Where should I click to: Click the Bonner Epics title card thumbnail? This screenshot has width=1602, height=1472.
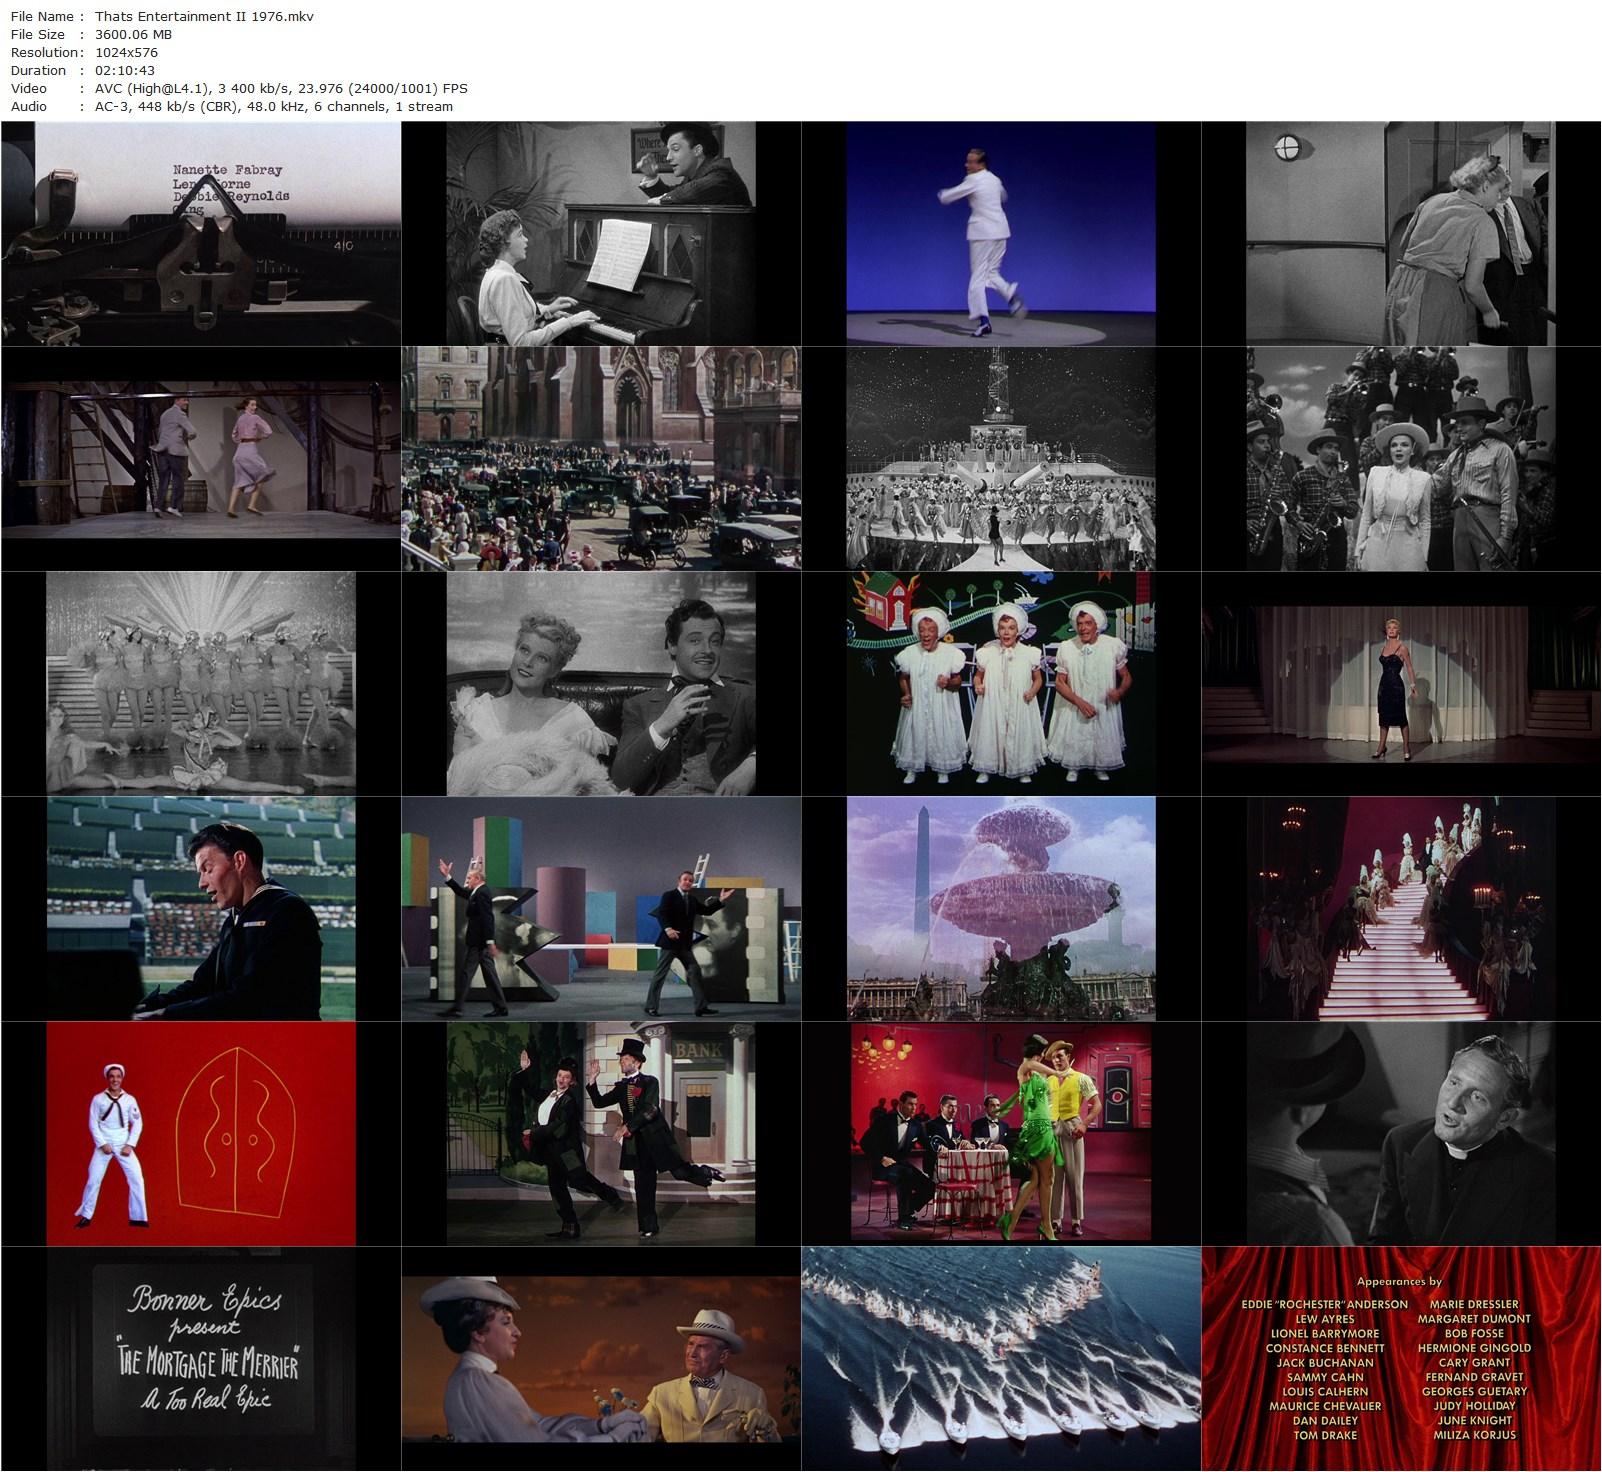point(201,1359)
